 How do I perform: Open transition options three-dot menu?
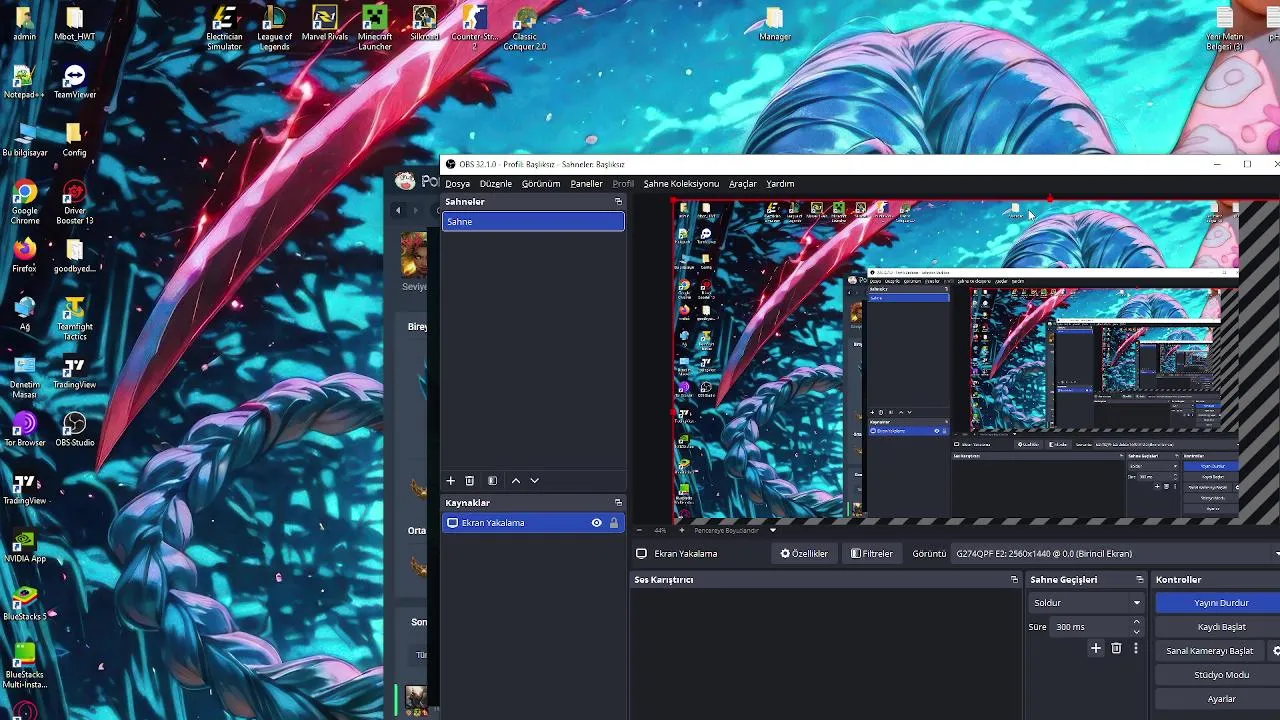(1136, 649)
